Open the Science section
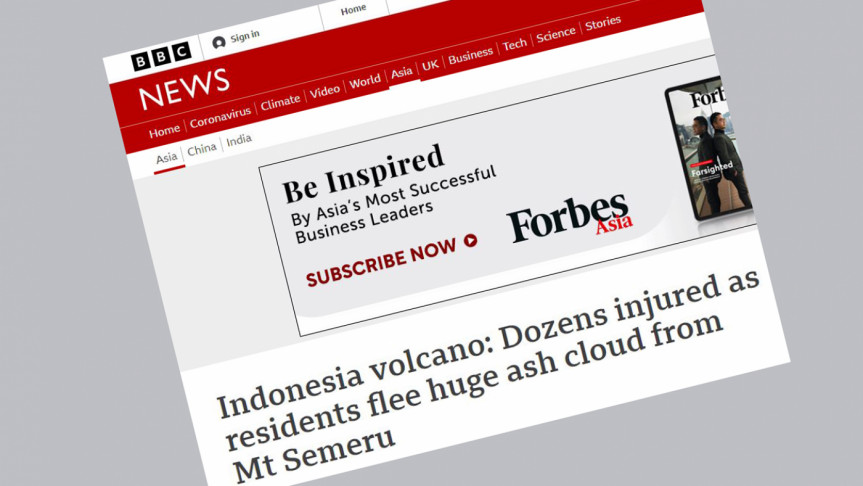Viewport: 863px width, 486px height. pyautogui.click(x=555, y=35)
